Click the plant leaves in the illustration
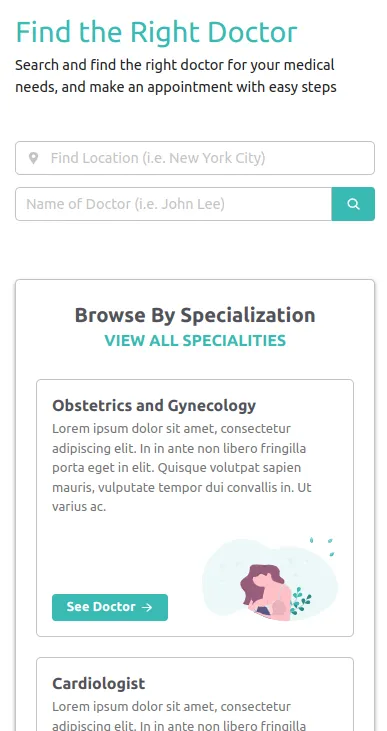387x731 pixels. pyautogui.click(x=300, y=601)
